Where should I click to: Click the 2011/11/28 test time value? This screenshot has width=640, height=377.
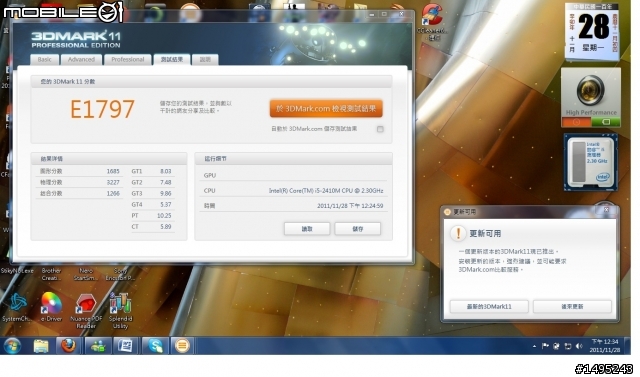pos(350,206)
